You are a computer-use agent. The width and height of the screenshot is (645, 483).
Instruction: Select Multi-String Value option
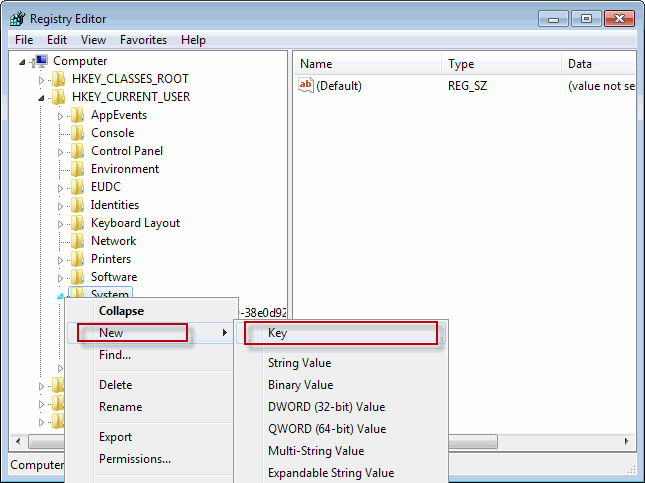pos(341,451)
